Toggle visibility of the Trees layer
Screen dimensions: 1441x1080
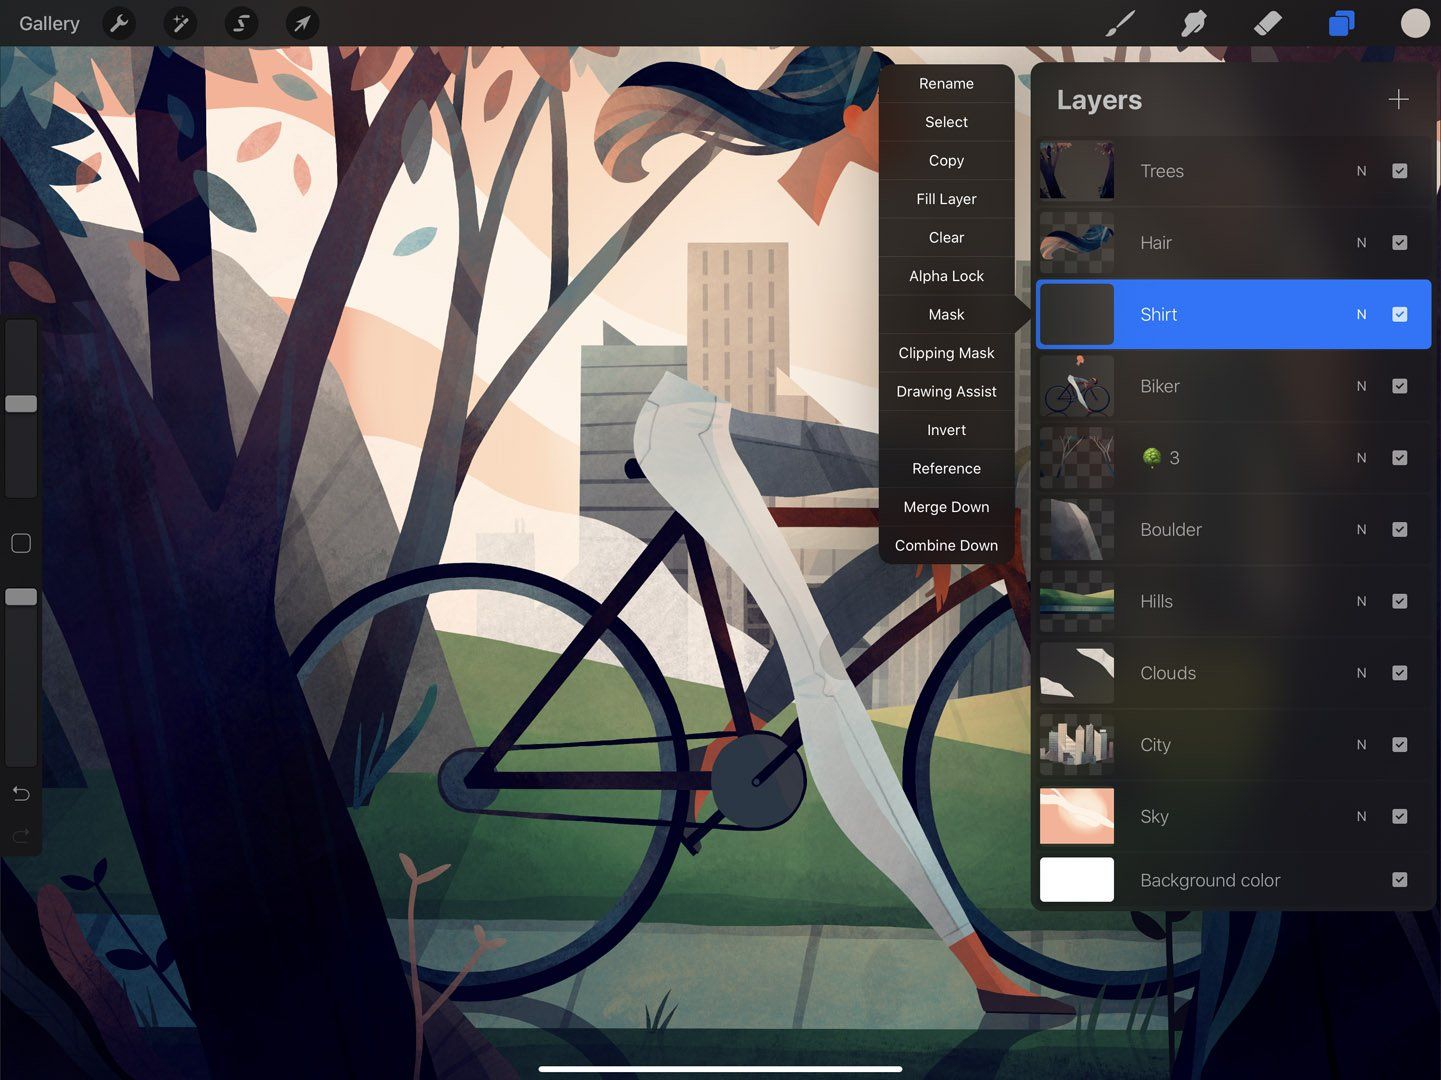1399,171
